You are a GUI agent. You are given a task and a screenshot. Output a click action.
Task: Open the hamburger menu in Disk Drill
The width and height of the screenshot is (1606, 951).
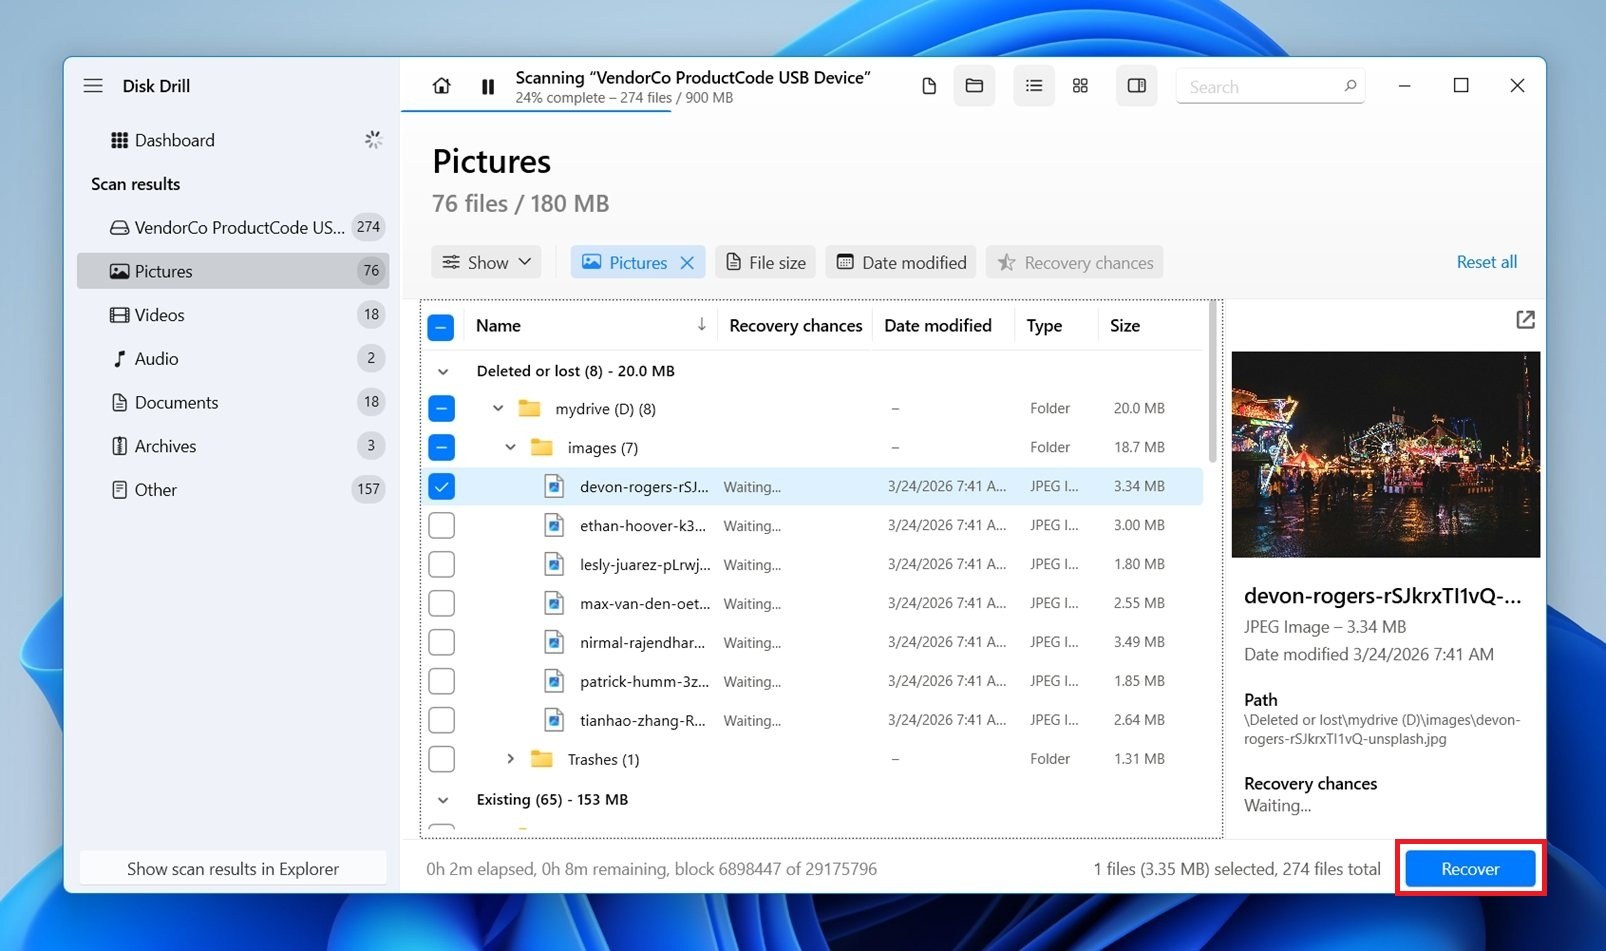[92, 85]
